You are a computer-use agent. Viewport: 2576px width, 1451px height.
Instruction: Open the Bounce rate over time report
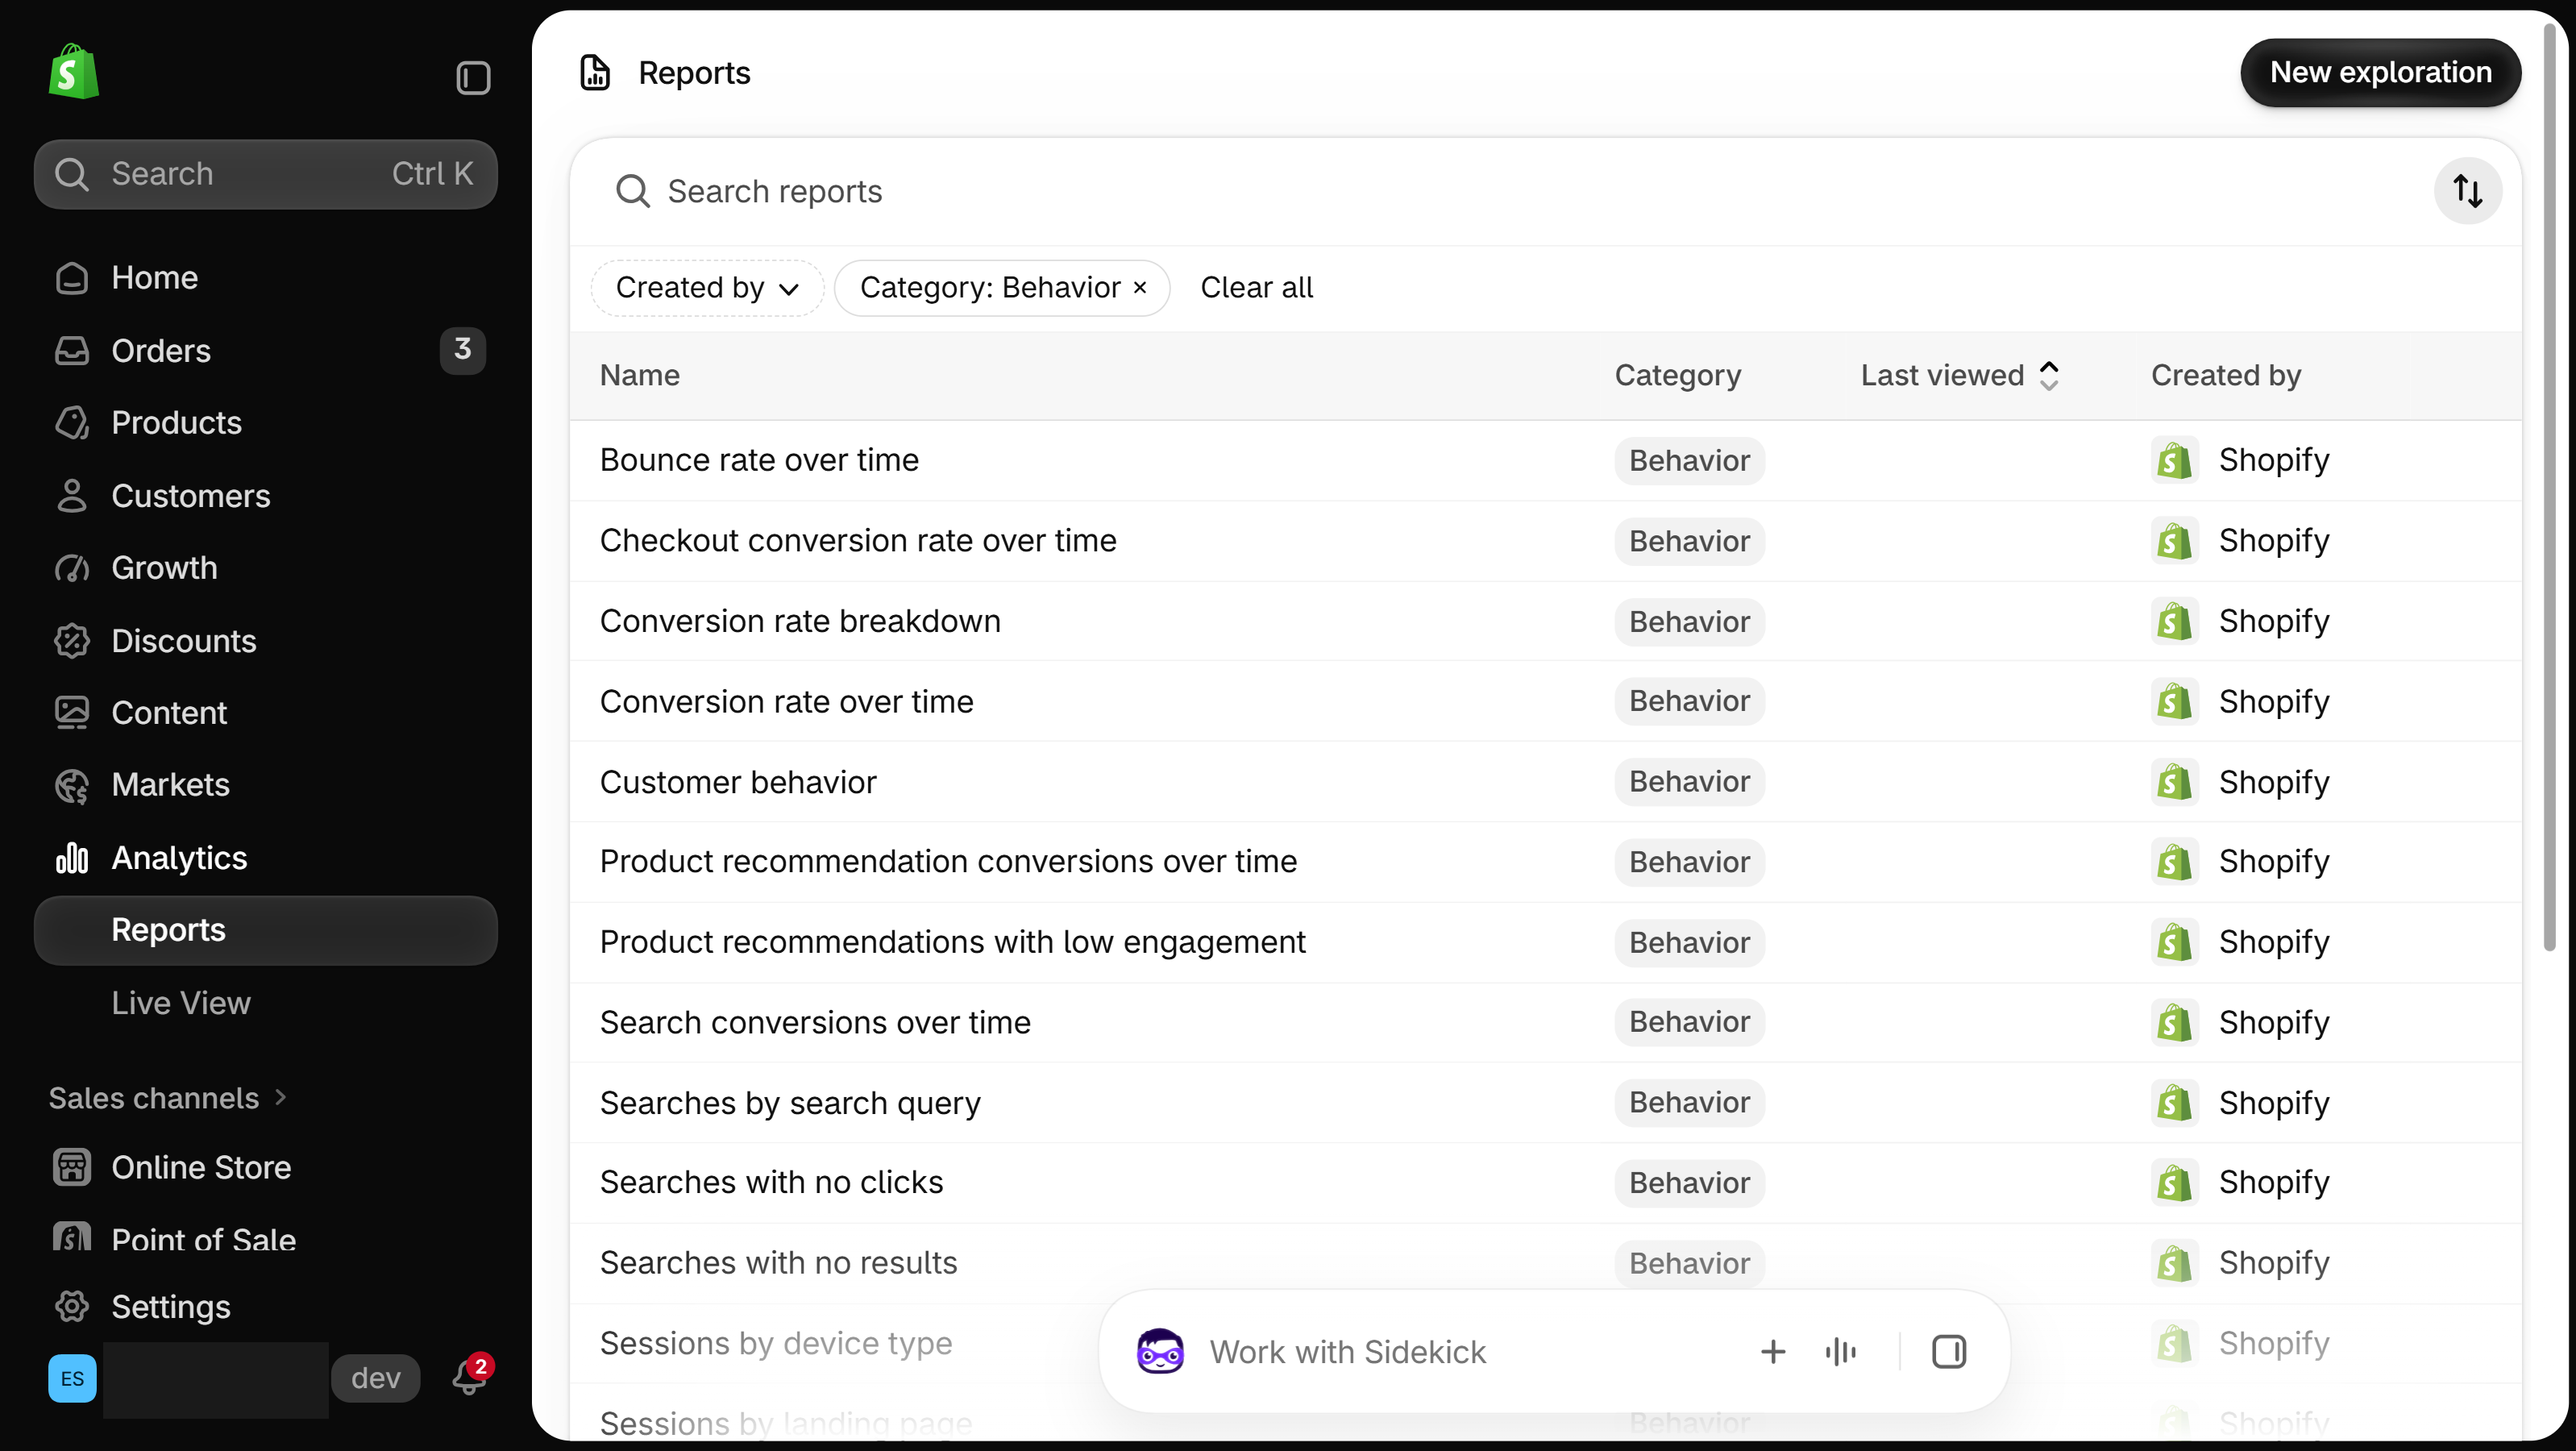pyautogui.click(x=758, y=460)
